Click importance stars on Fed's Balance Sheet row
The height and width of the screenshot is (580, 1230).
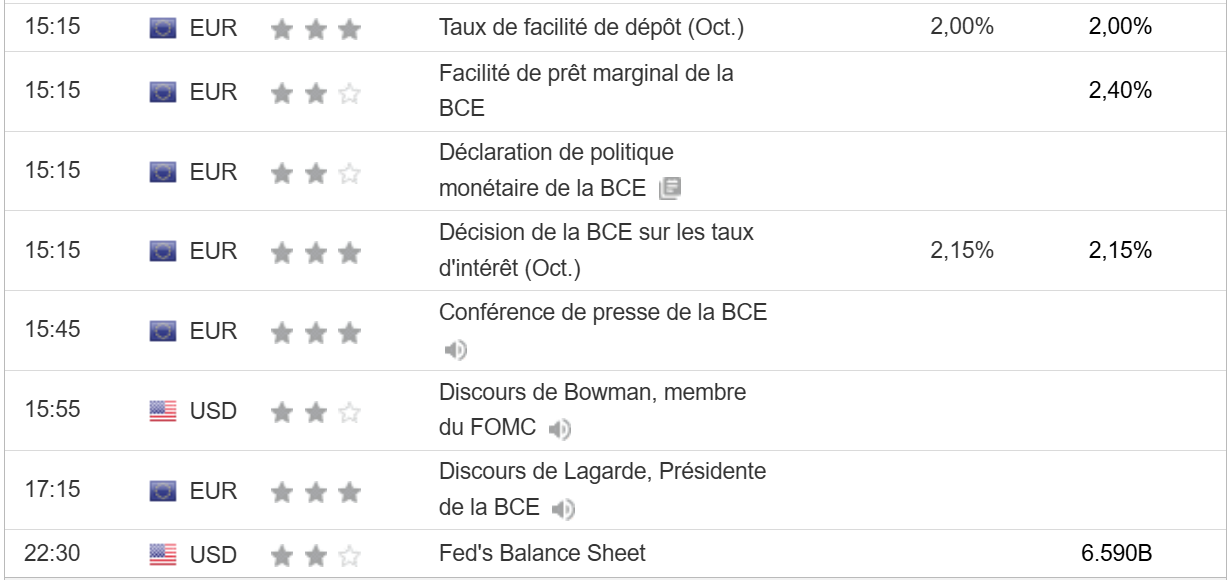pyautogui.click(x=314, y=553)
